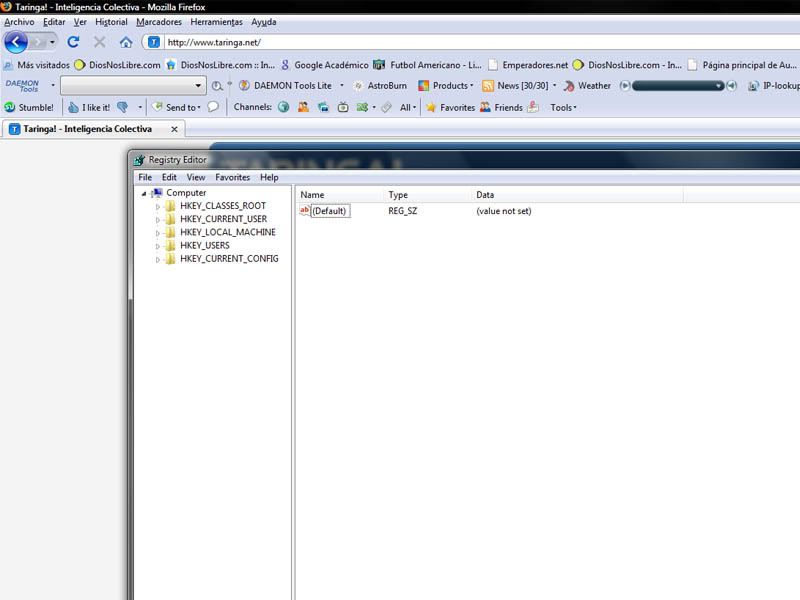The height and width of the screenshot is (600, 800).
Task: Expand HKEY_LOCAL_MACHINE key
Action: coord(158,233)
